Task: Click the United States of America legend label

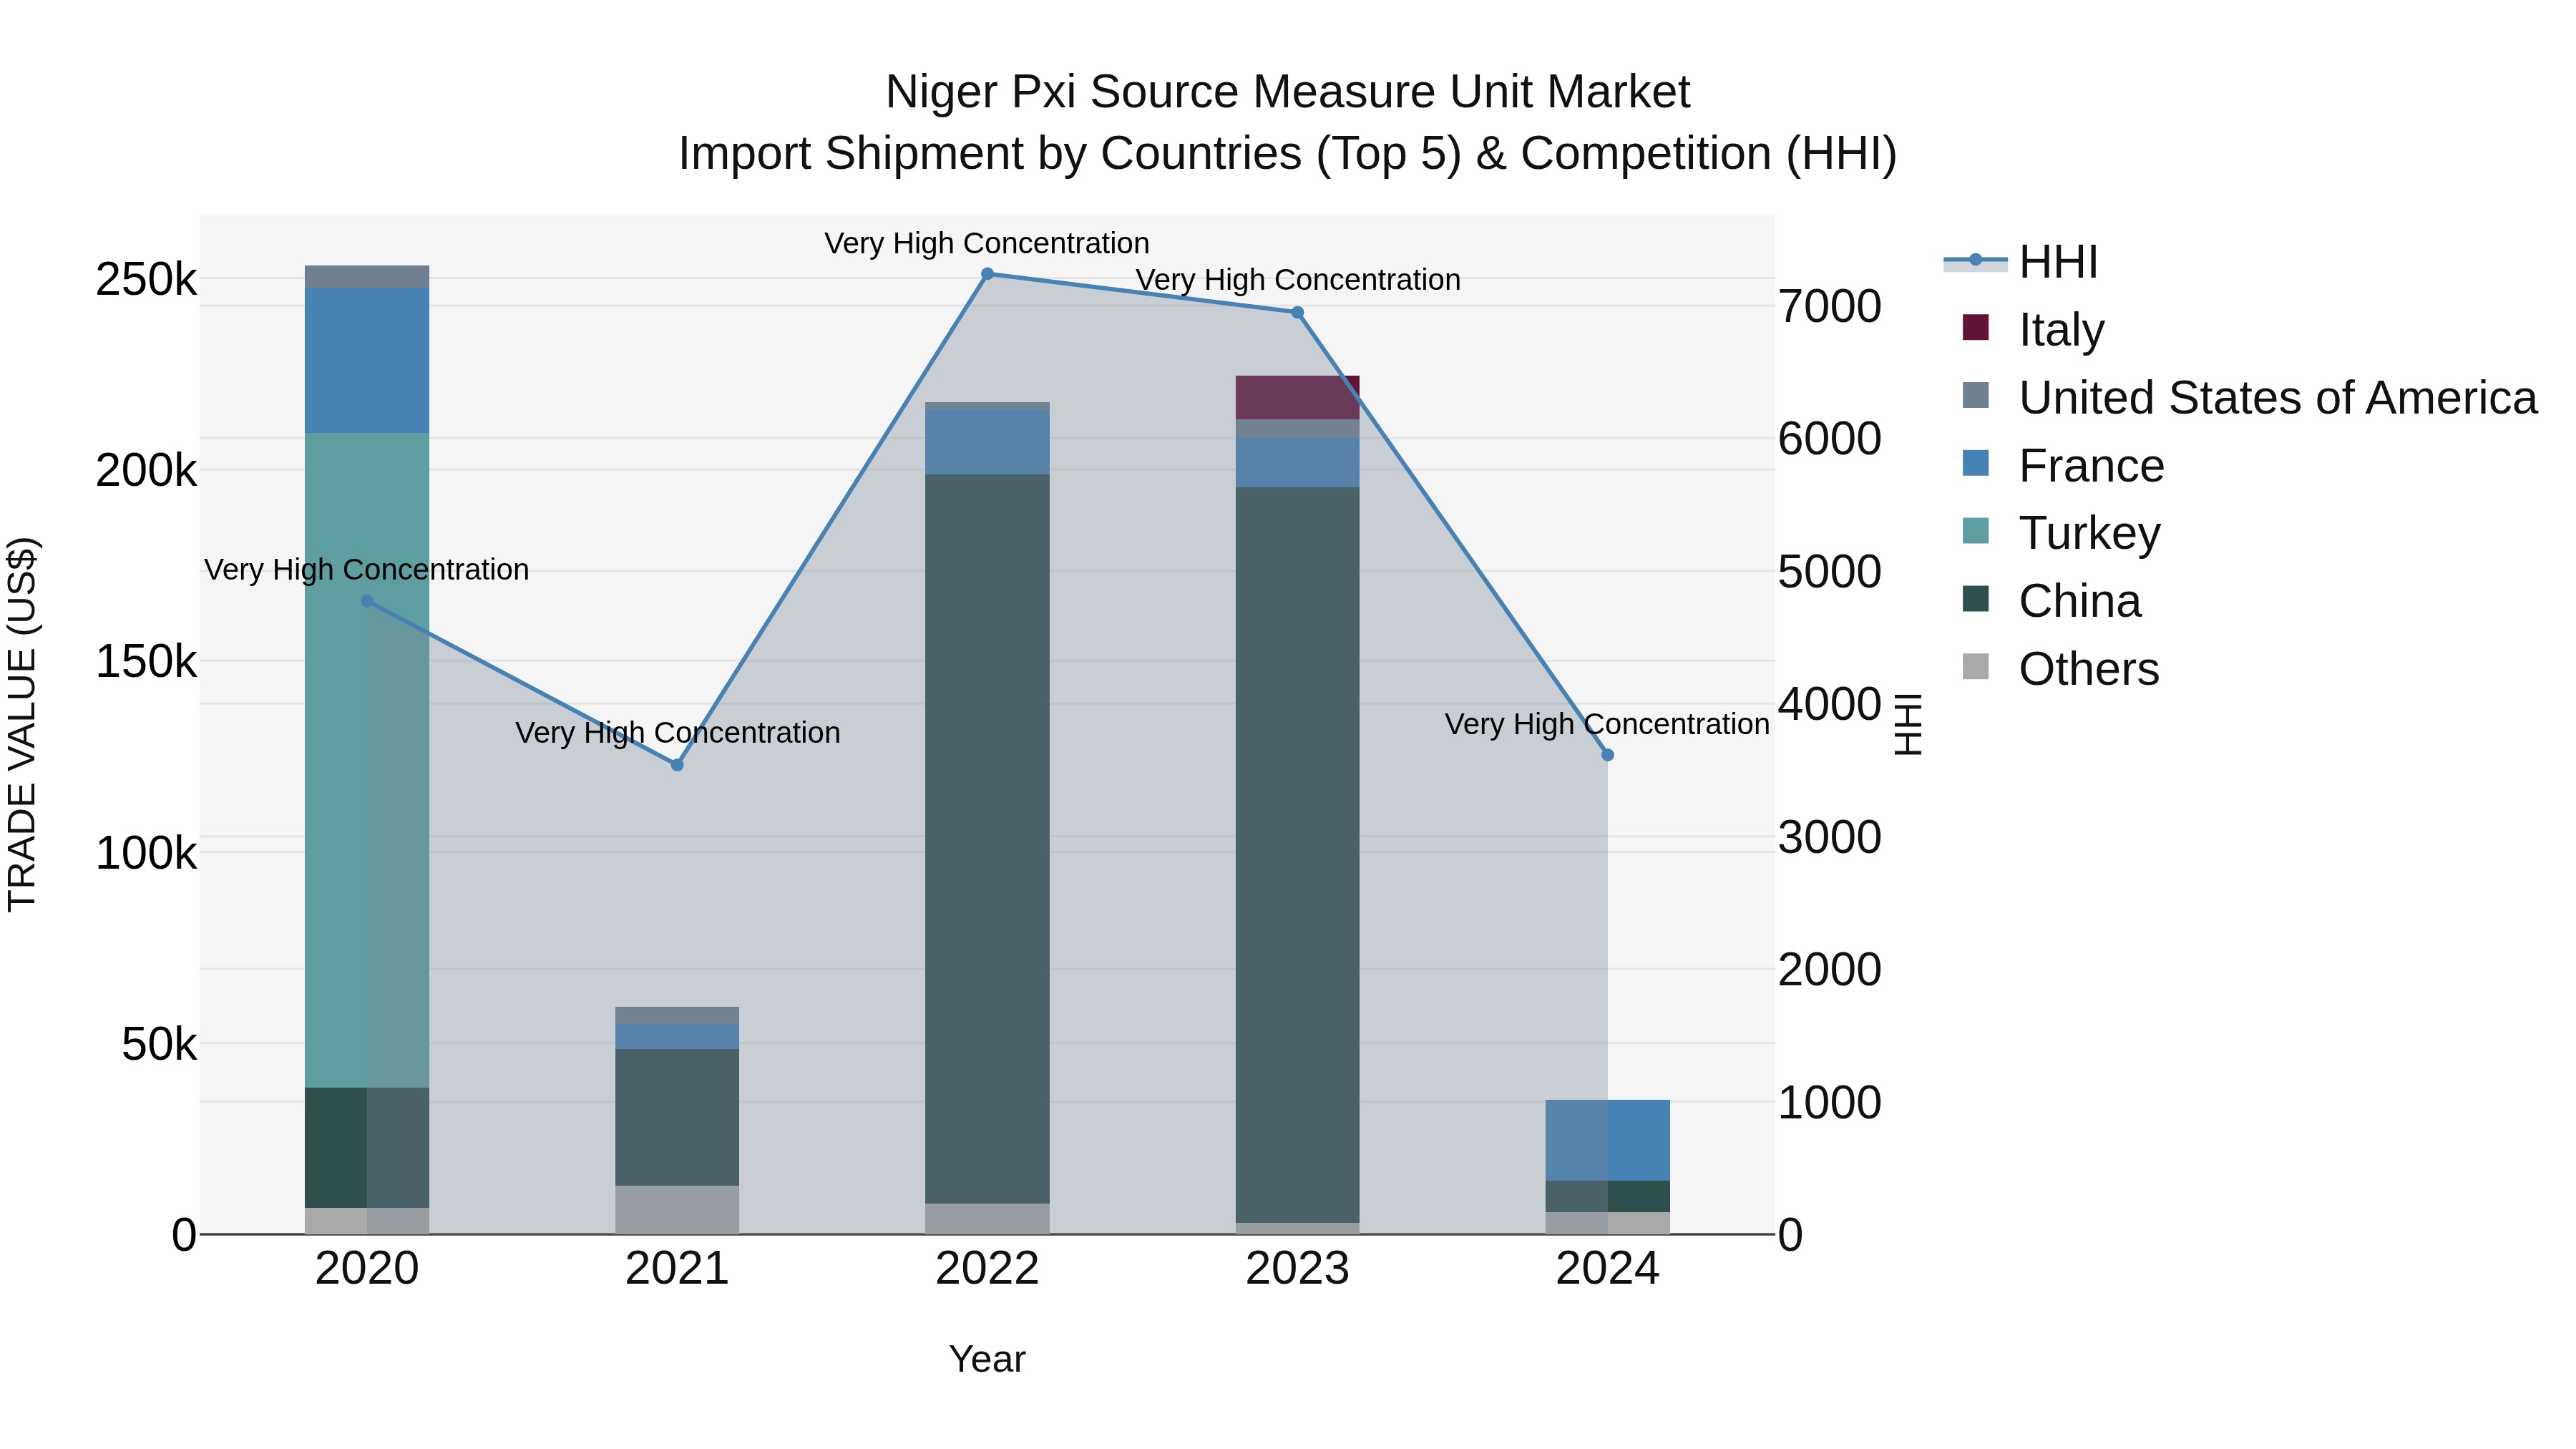Action: pos(2277,398)
